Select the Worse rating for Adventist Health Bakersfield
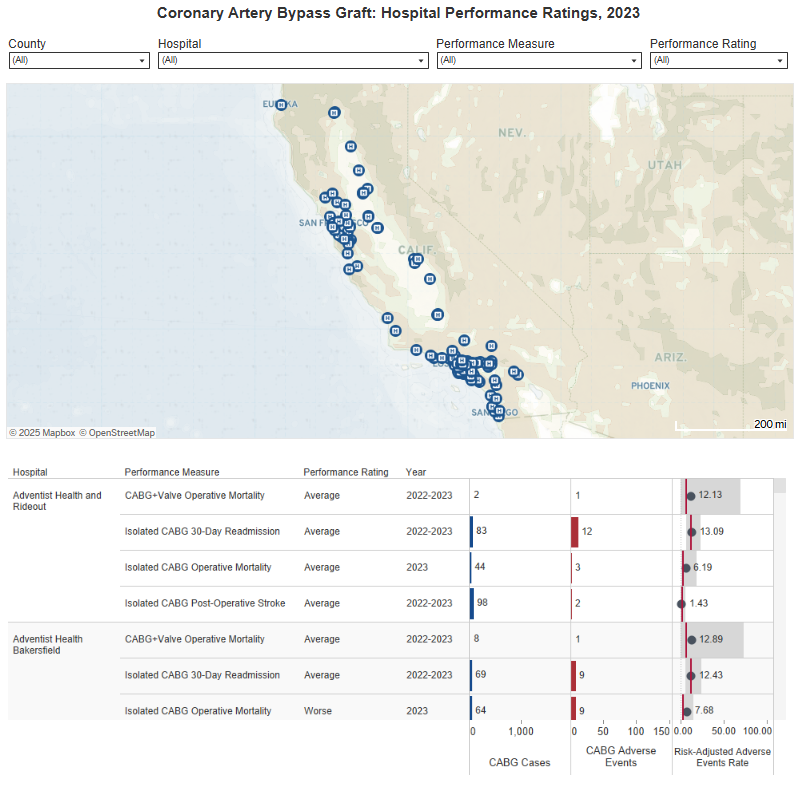The image size is (797, 787). [318, 711]
